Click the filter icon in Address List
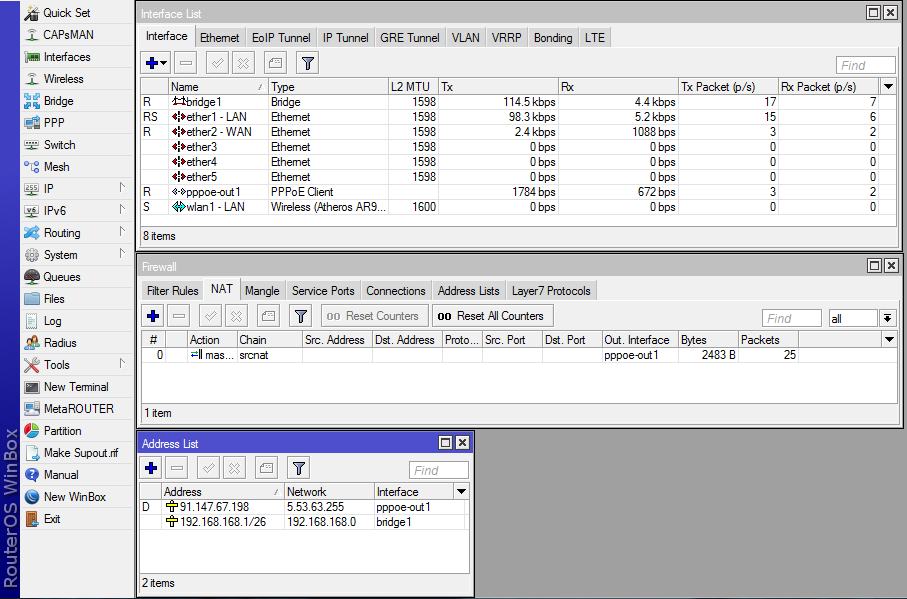This screenshot has height=599, width=907. click(x=298, y=468)
